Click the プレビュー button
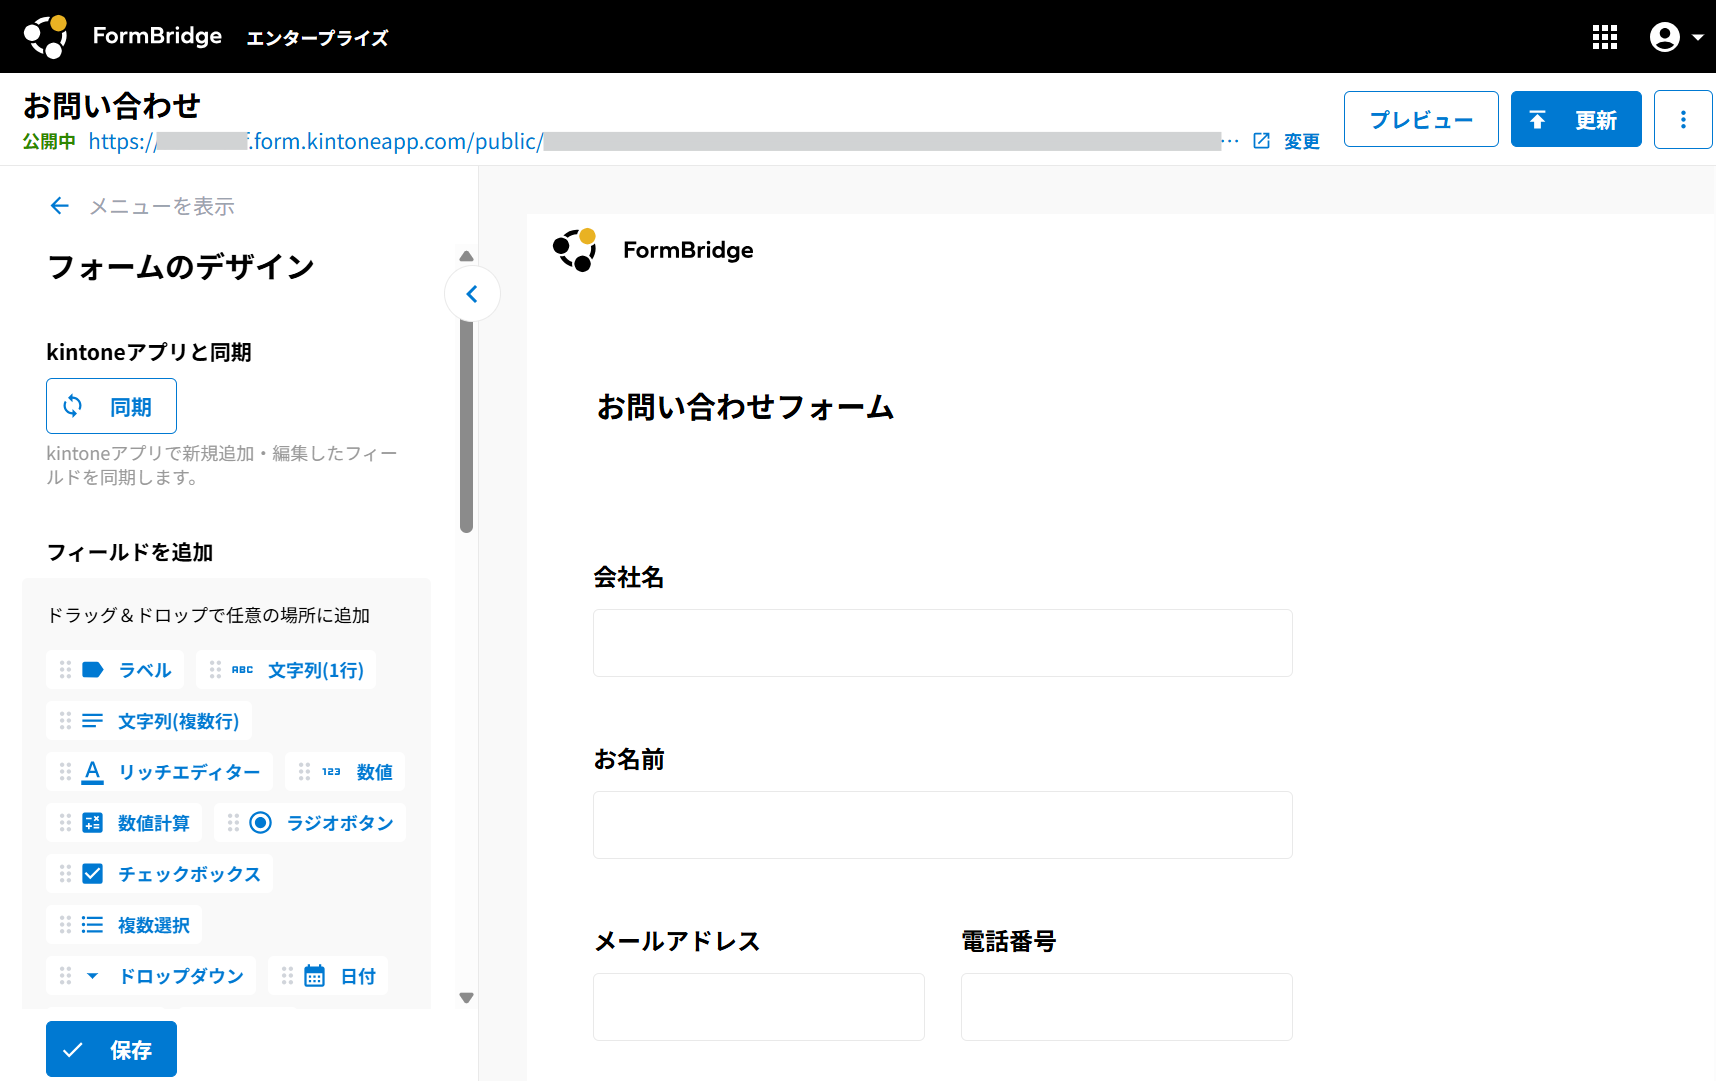This screenshot has height=1081, width=1716. (x=1421, y=118)
